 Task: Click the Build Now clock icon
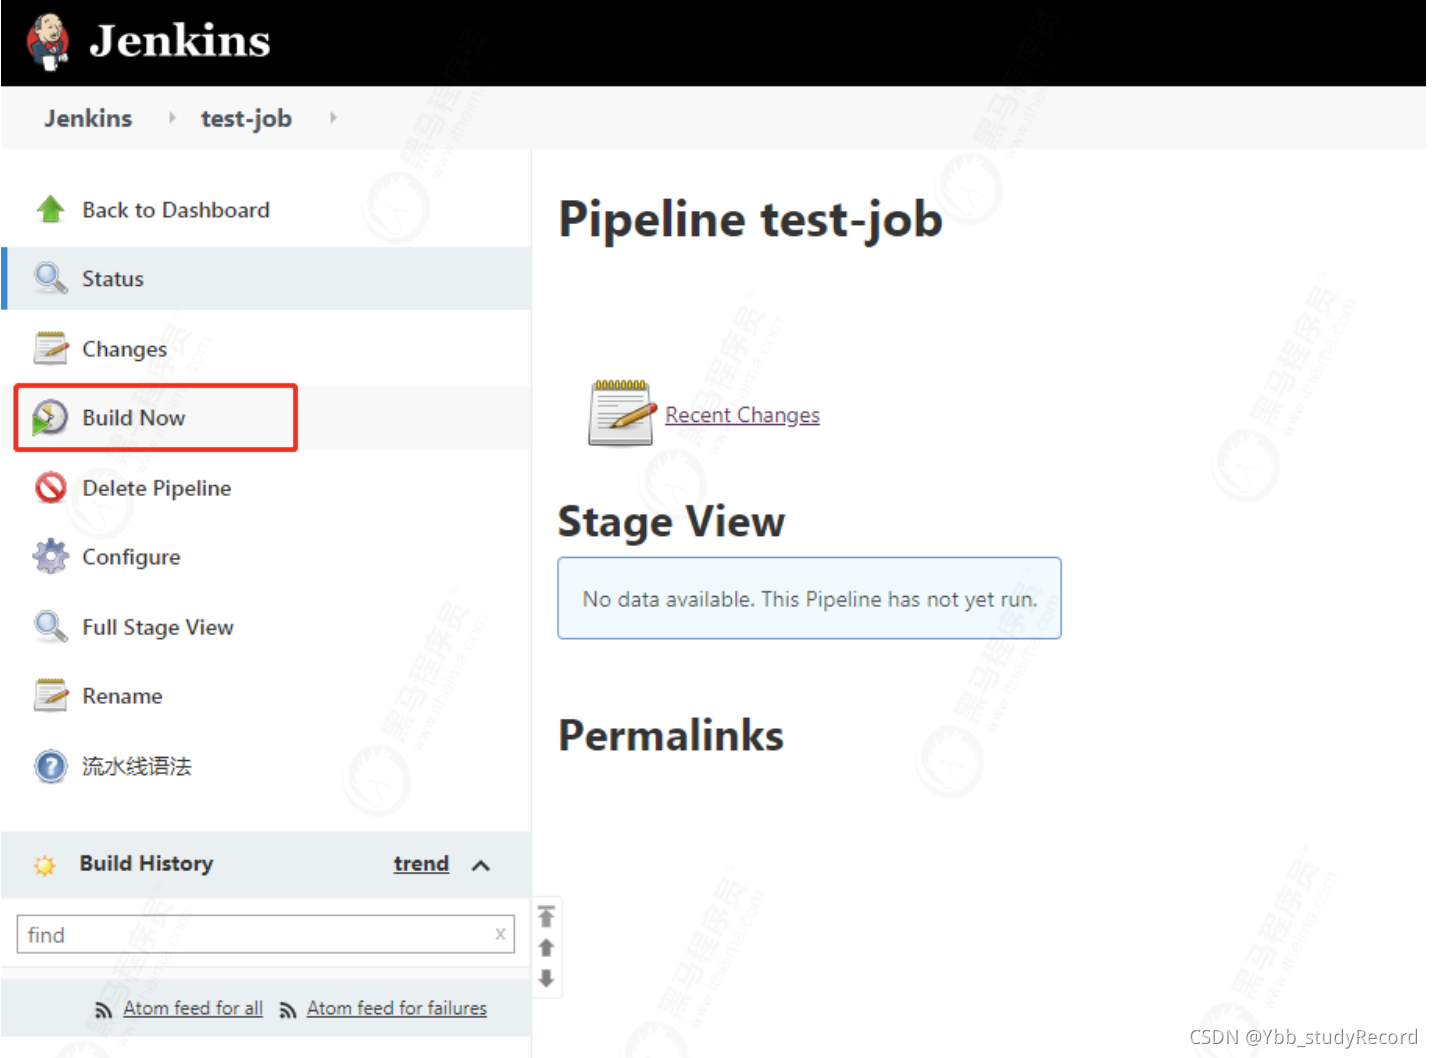50,418
